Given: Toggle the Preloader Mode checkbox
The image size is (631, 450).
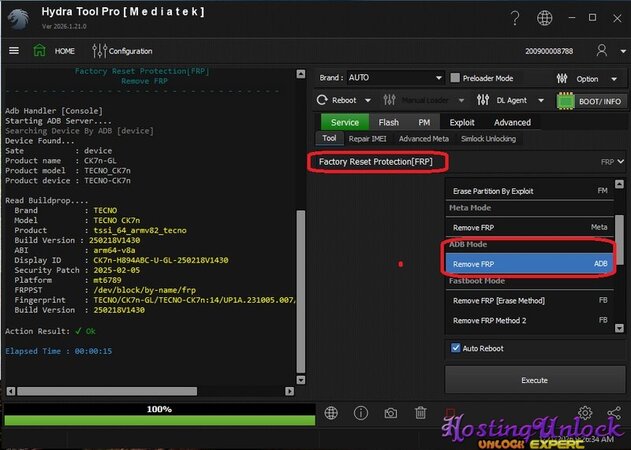Looking at the screenshot, I should (x=455, y=78).
